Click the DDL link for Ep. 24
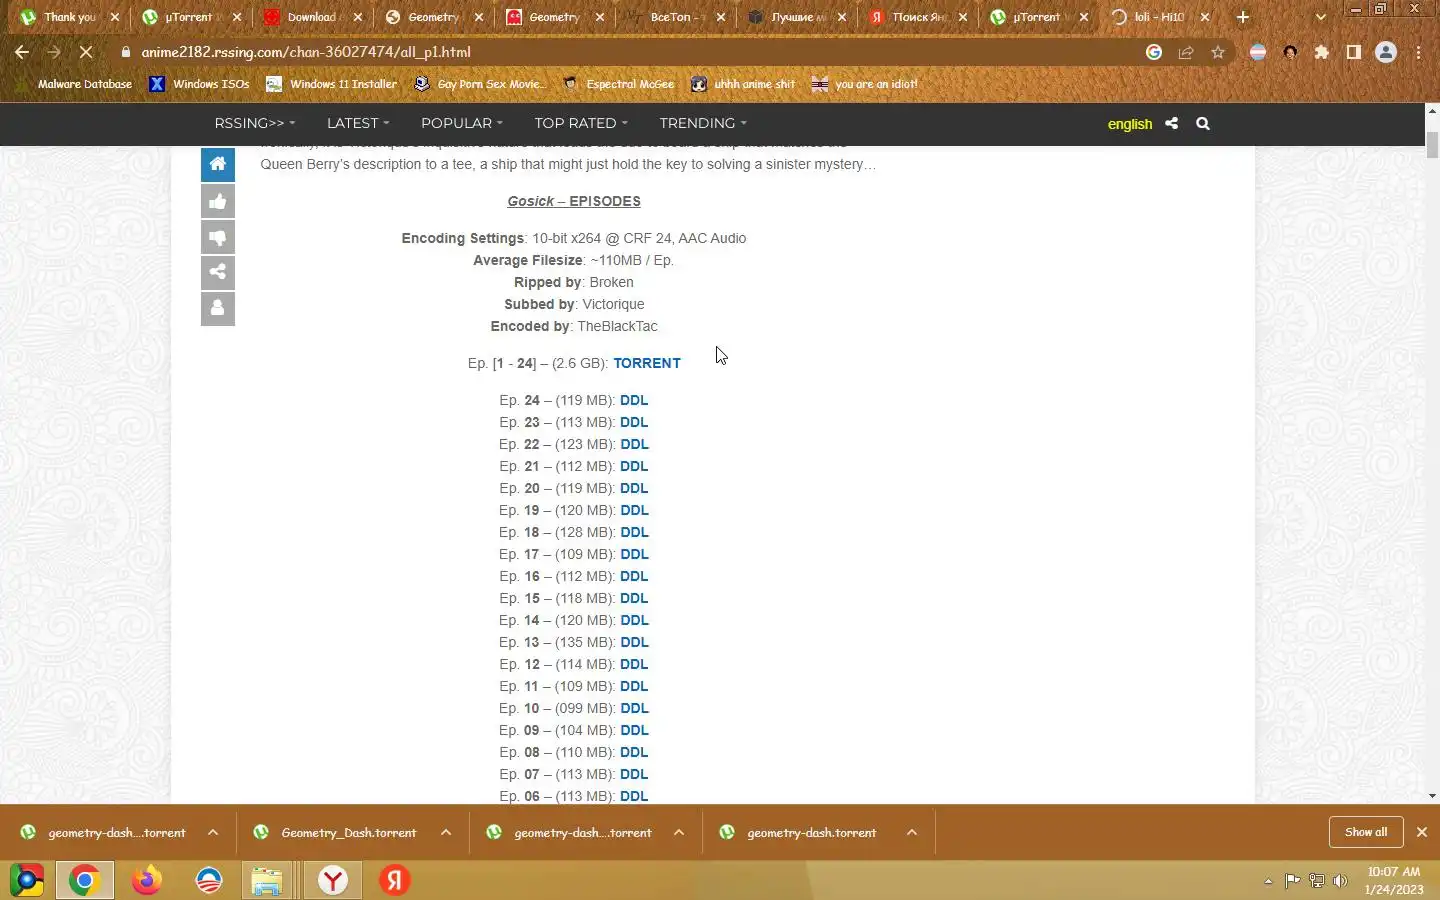Viewport: 1440px width, 900px height. click(x=634, y=400)
